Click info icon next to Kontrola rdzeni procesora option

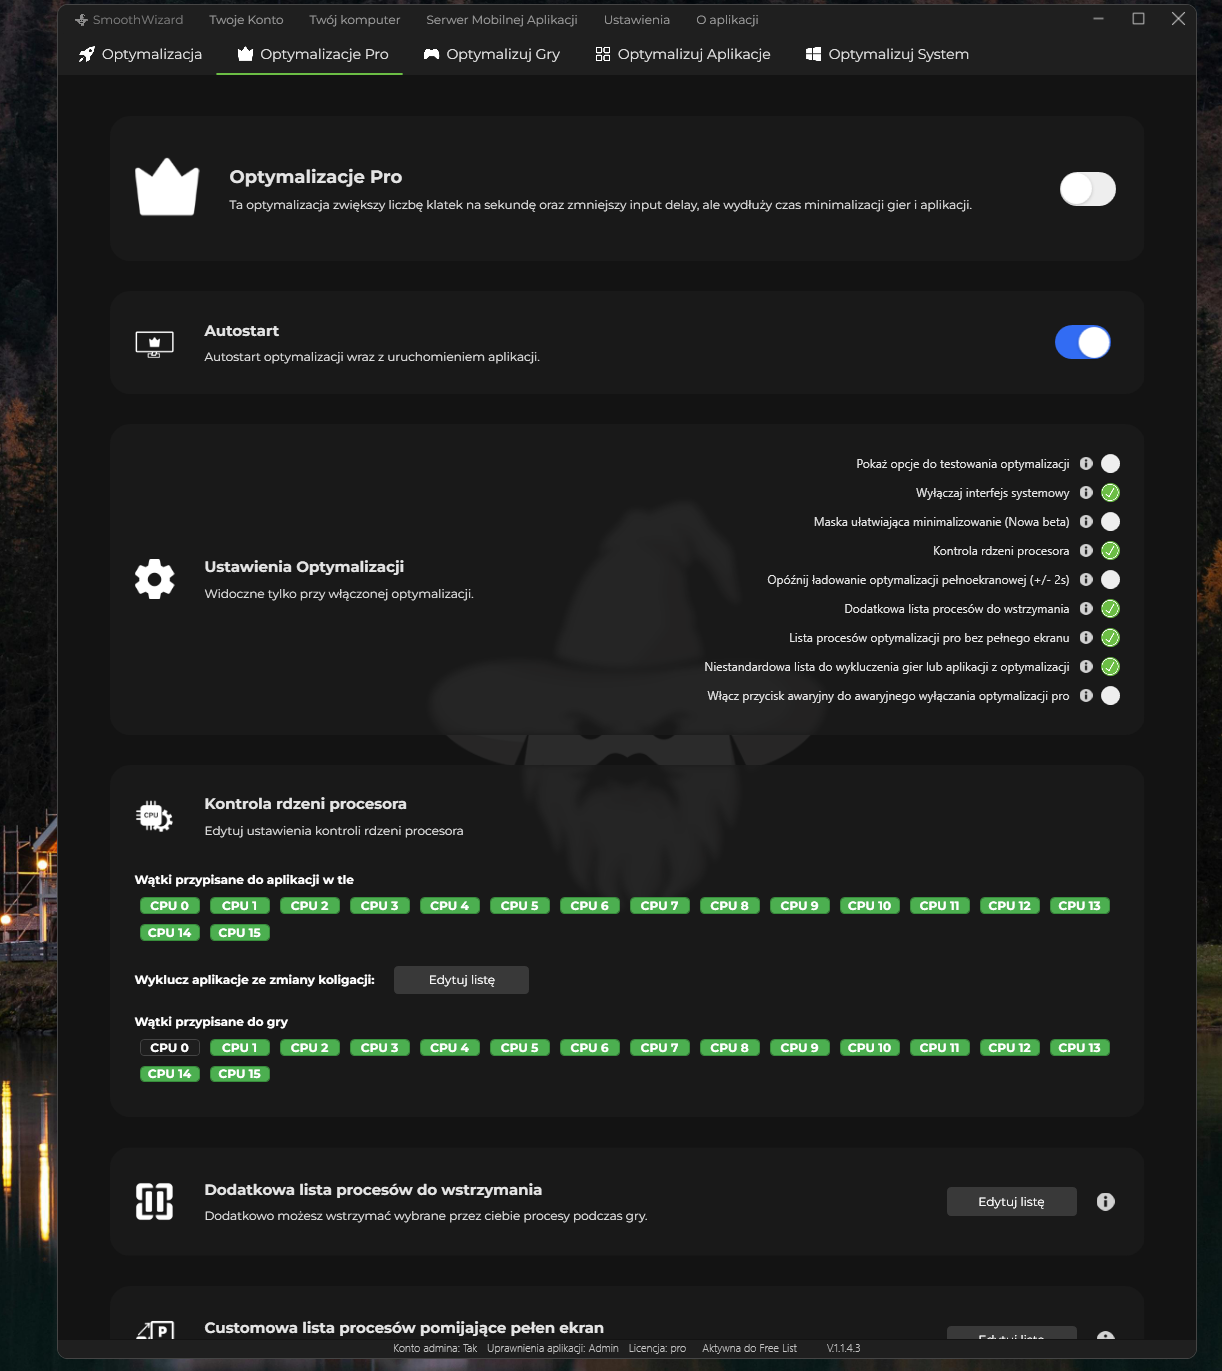pyautogui.click(x=1086, y=551)
